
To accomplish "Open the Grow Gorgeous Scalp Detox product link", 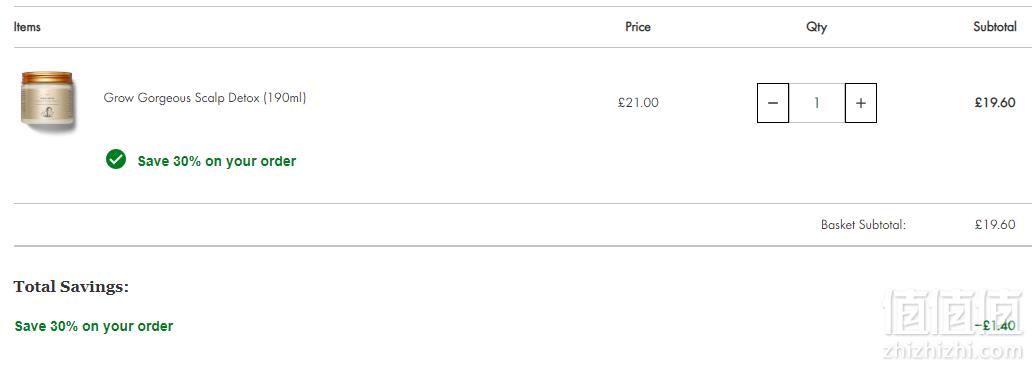I will pos(205,98).
